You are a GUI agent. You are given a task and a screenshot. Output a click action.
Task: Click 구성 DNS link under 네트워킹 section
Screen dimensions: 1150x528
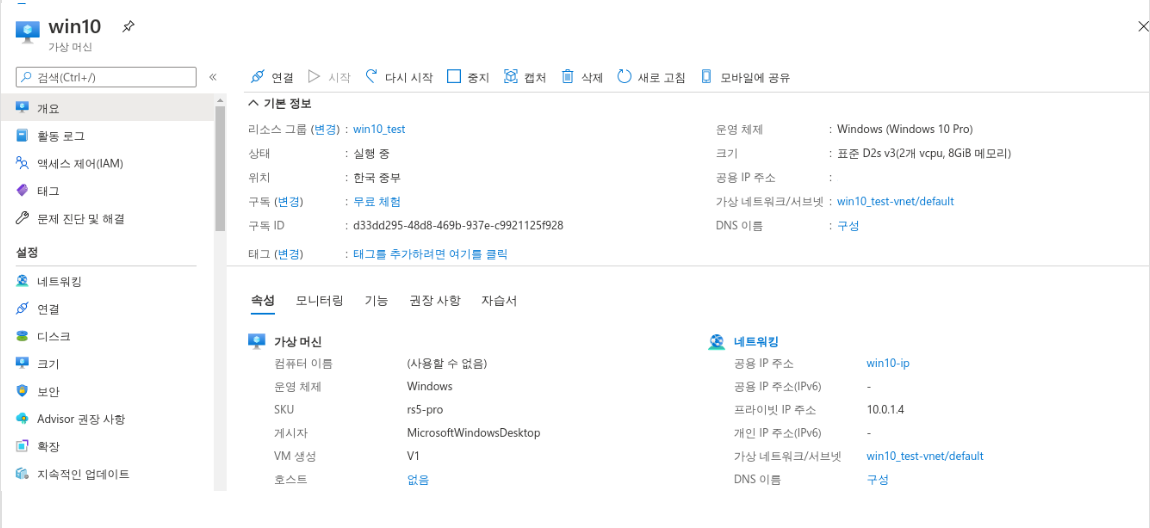coord(877,480)
